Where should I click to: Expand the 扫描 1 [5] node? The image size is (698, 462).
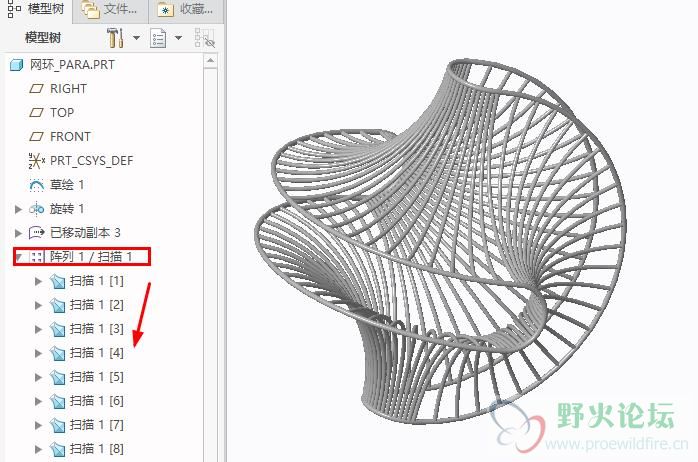(38, 377)
